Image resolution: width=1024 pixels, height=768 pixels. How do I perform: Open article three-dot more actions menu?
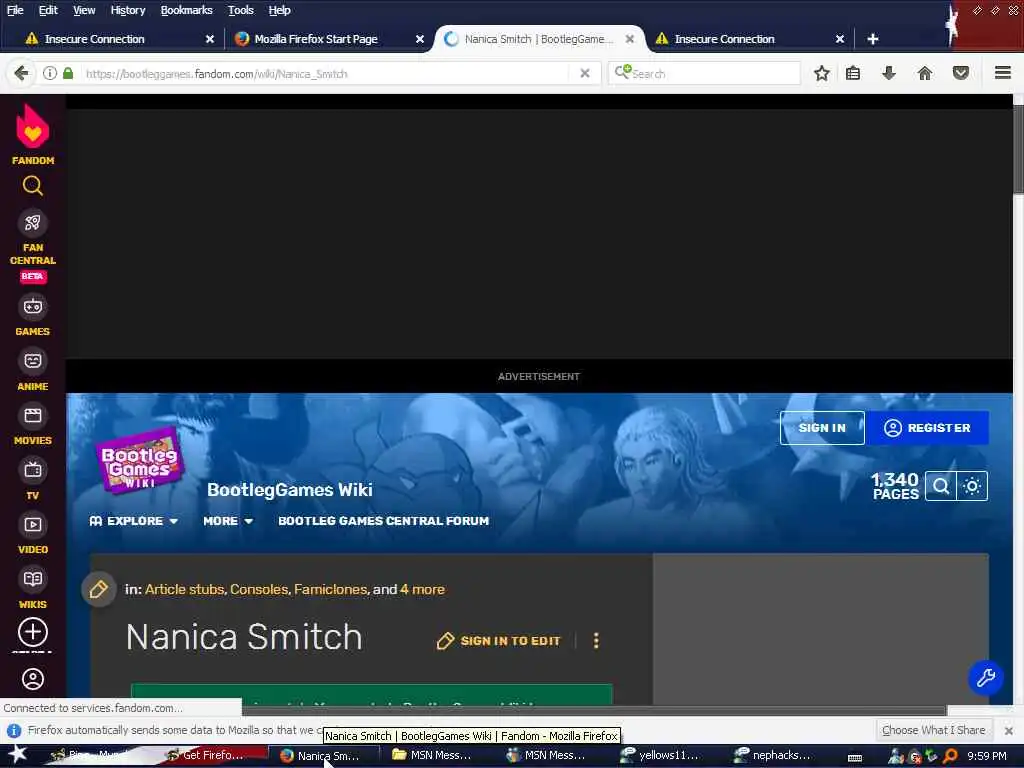pyautogui.click(x=596, y=641)
